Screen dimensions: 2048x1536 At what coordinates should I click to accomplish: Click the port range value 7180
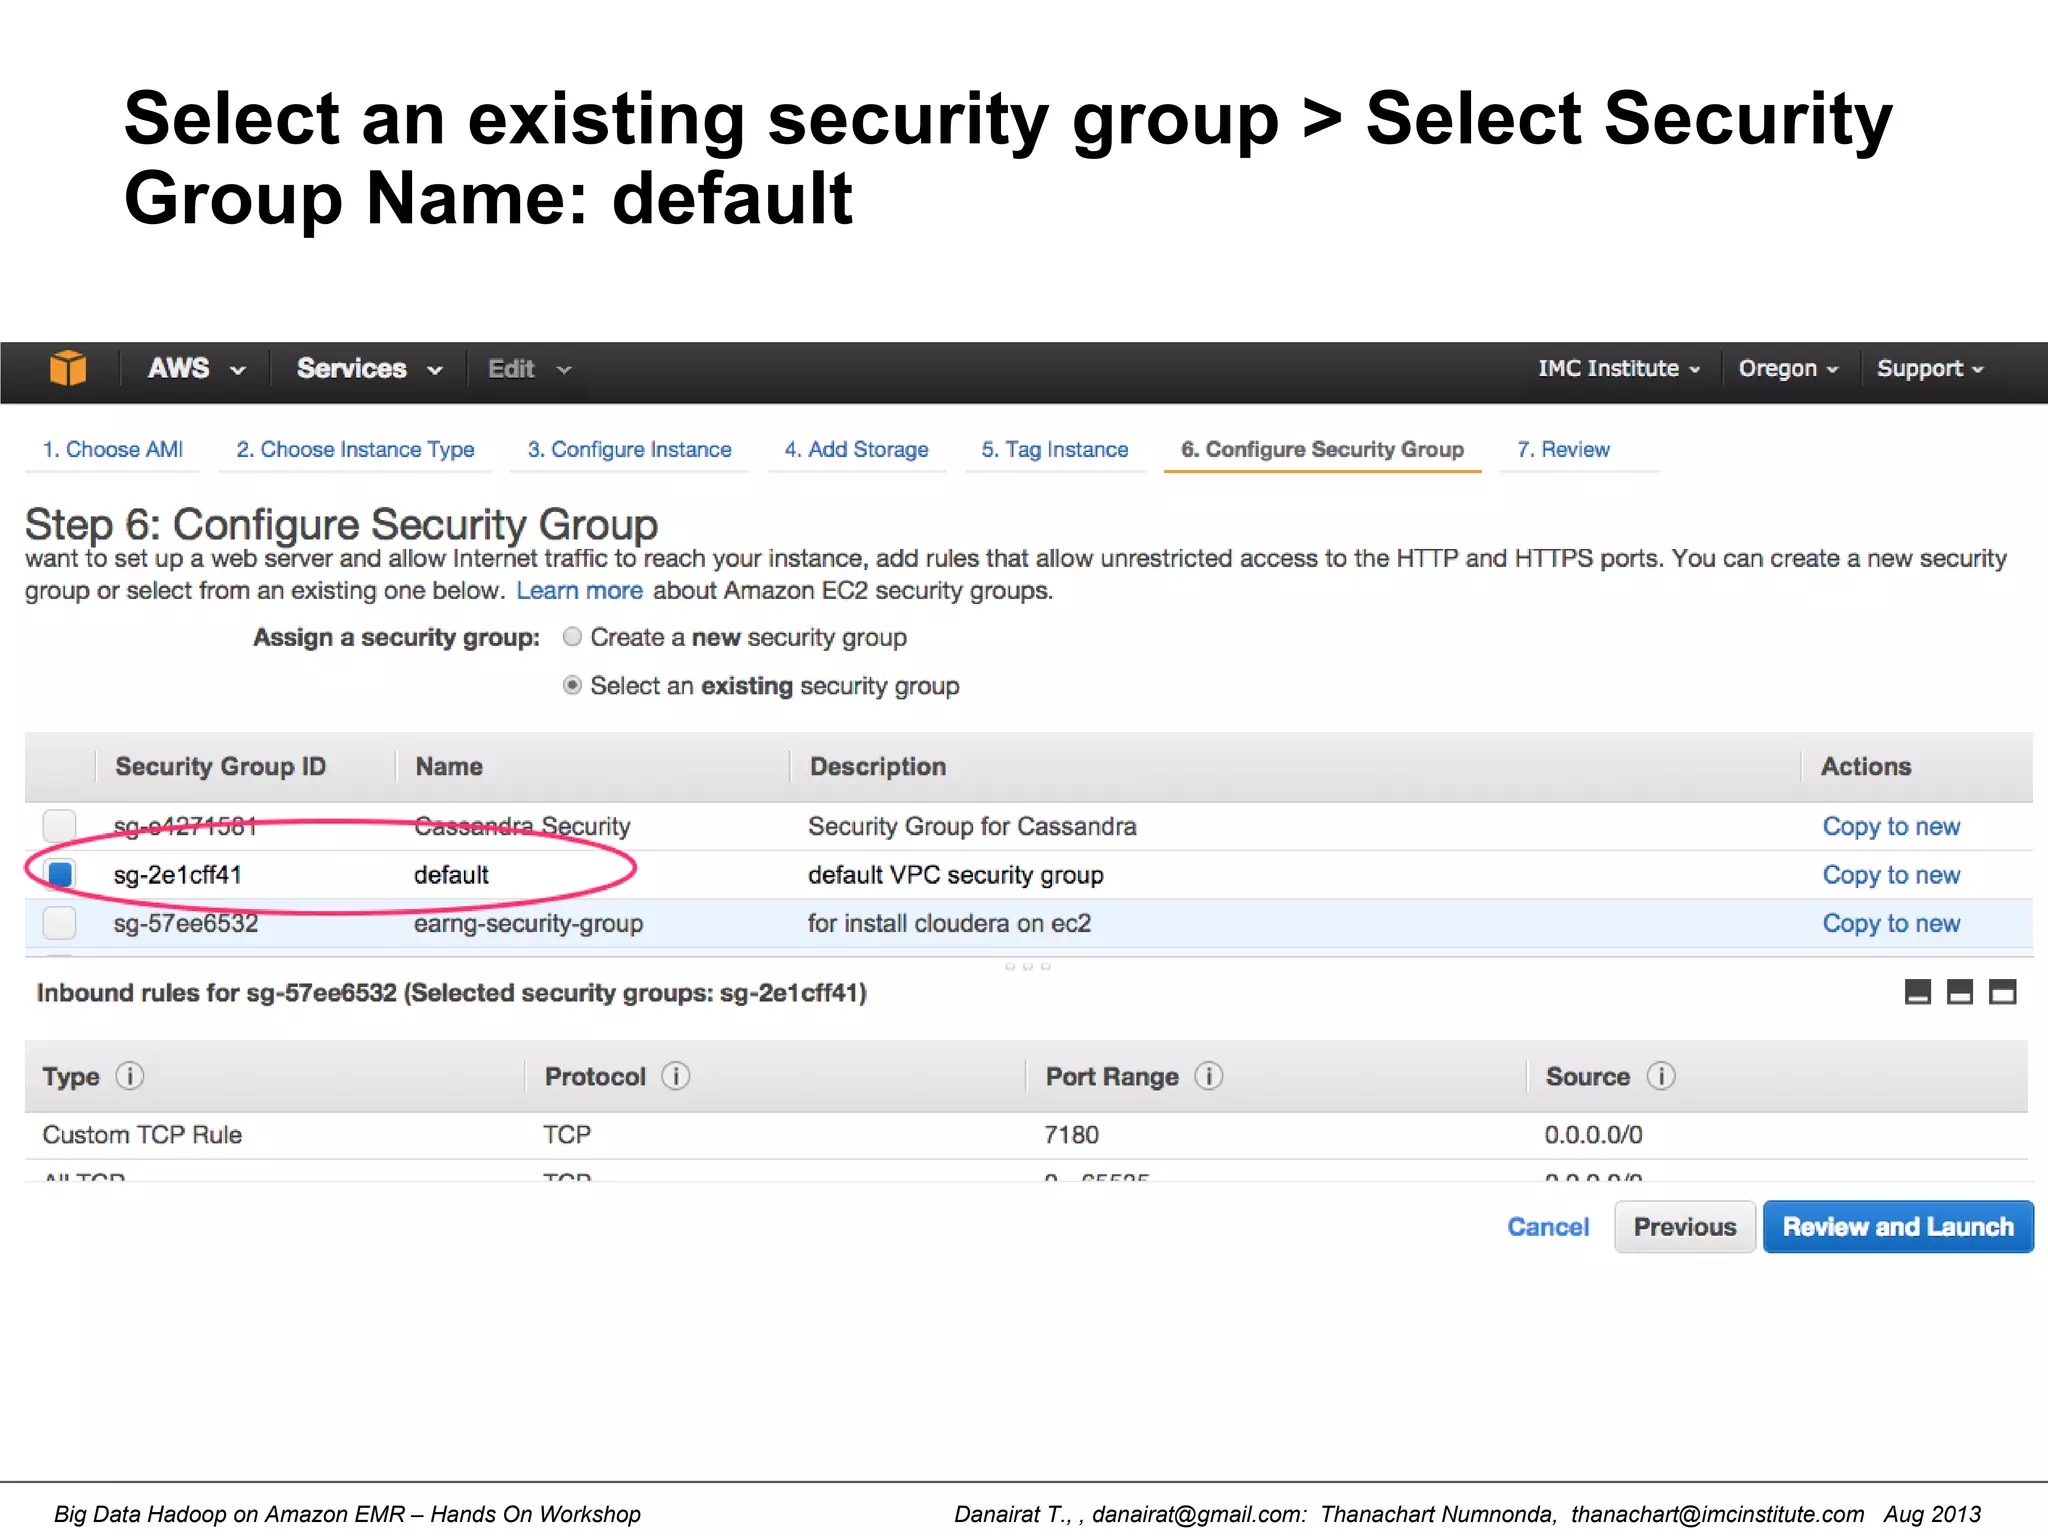click(x=1071, y=1135)
